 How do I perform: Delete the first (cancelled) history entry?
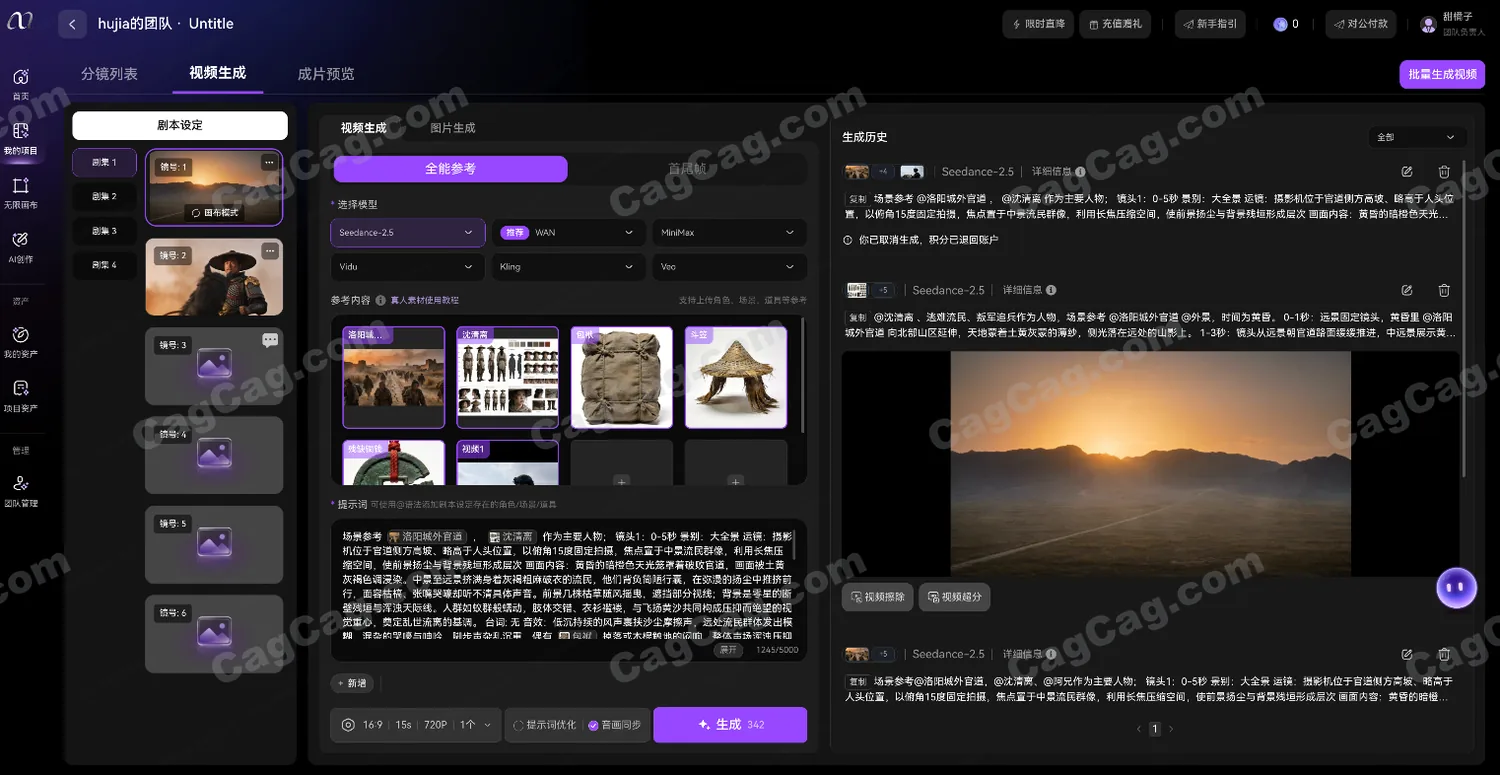(1444, 172)
